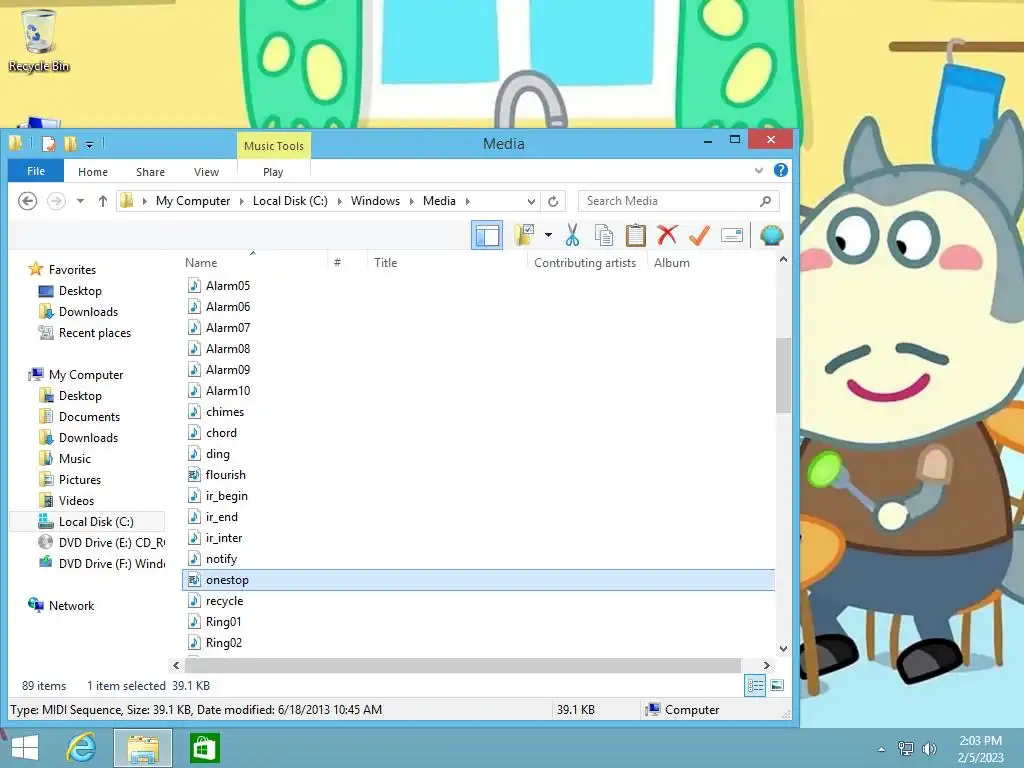1024x768 pixels.
Task: Open Music under My Computer
Action: pyautogui.click(x=74, y=459)
